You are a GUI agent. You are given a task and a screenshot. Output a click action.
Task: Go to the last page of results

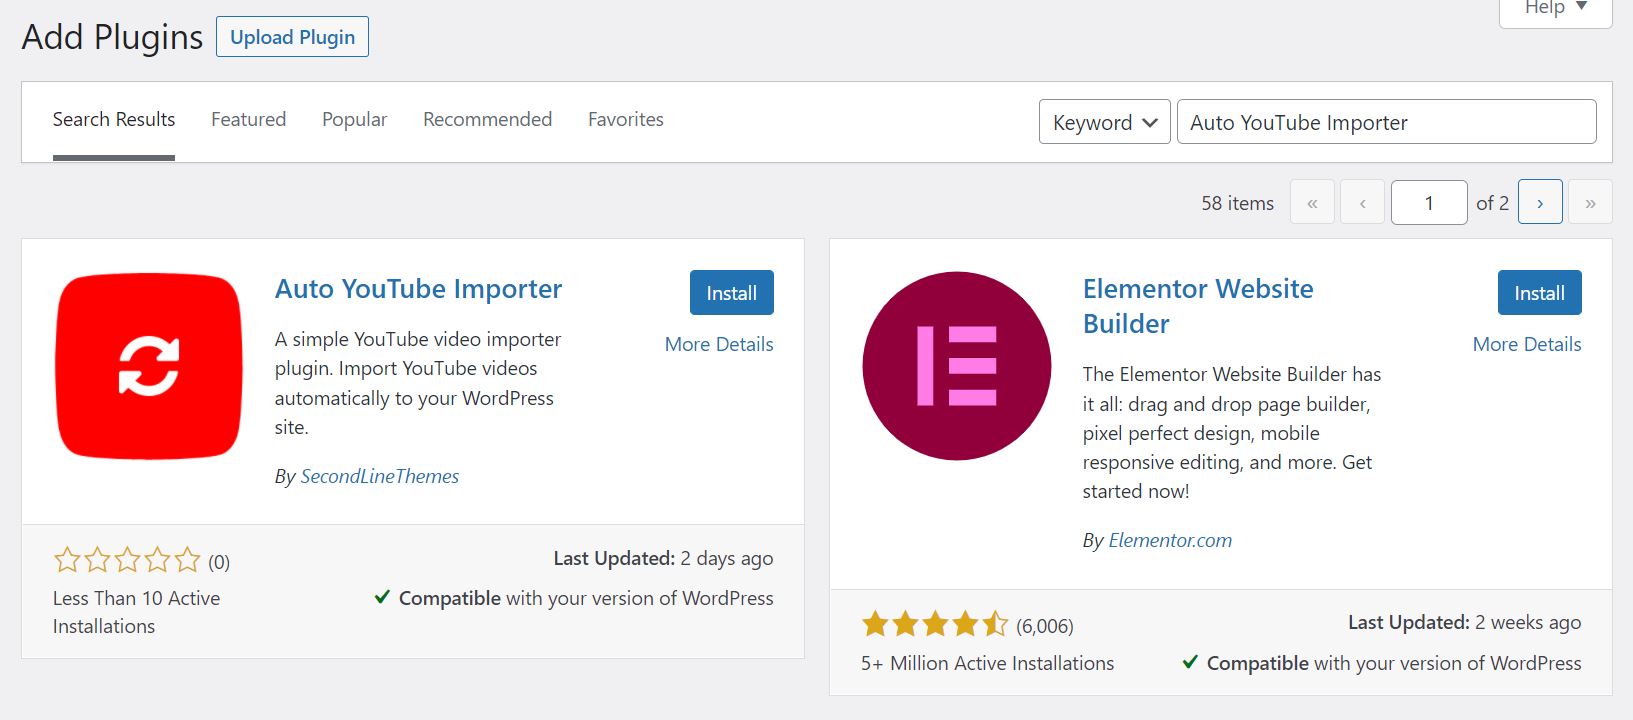point(1590,203)
